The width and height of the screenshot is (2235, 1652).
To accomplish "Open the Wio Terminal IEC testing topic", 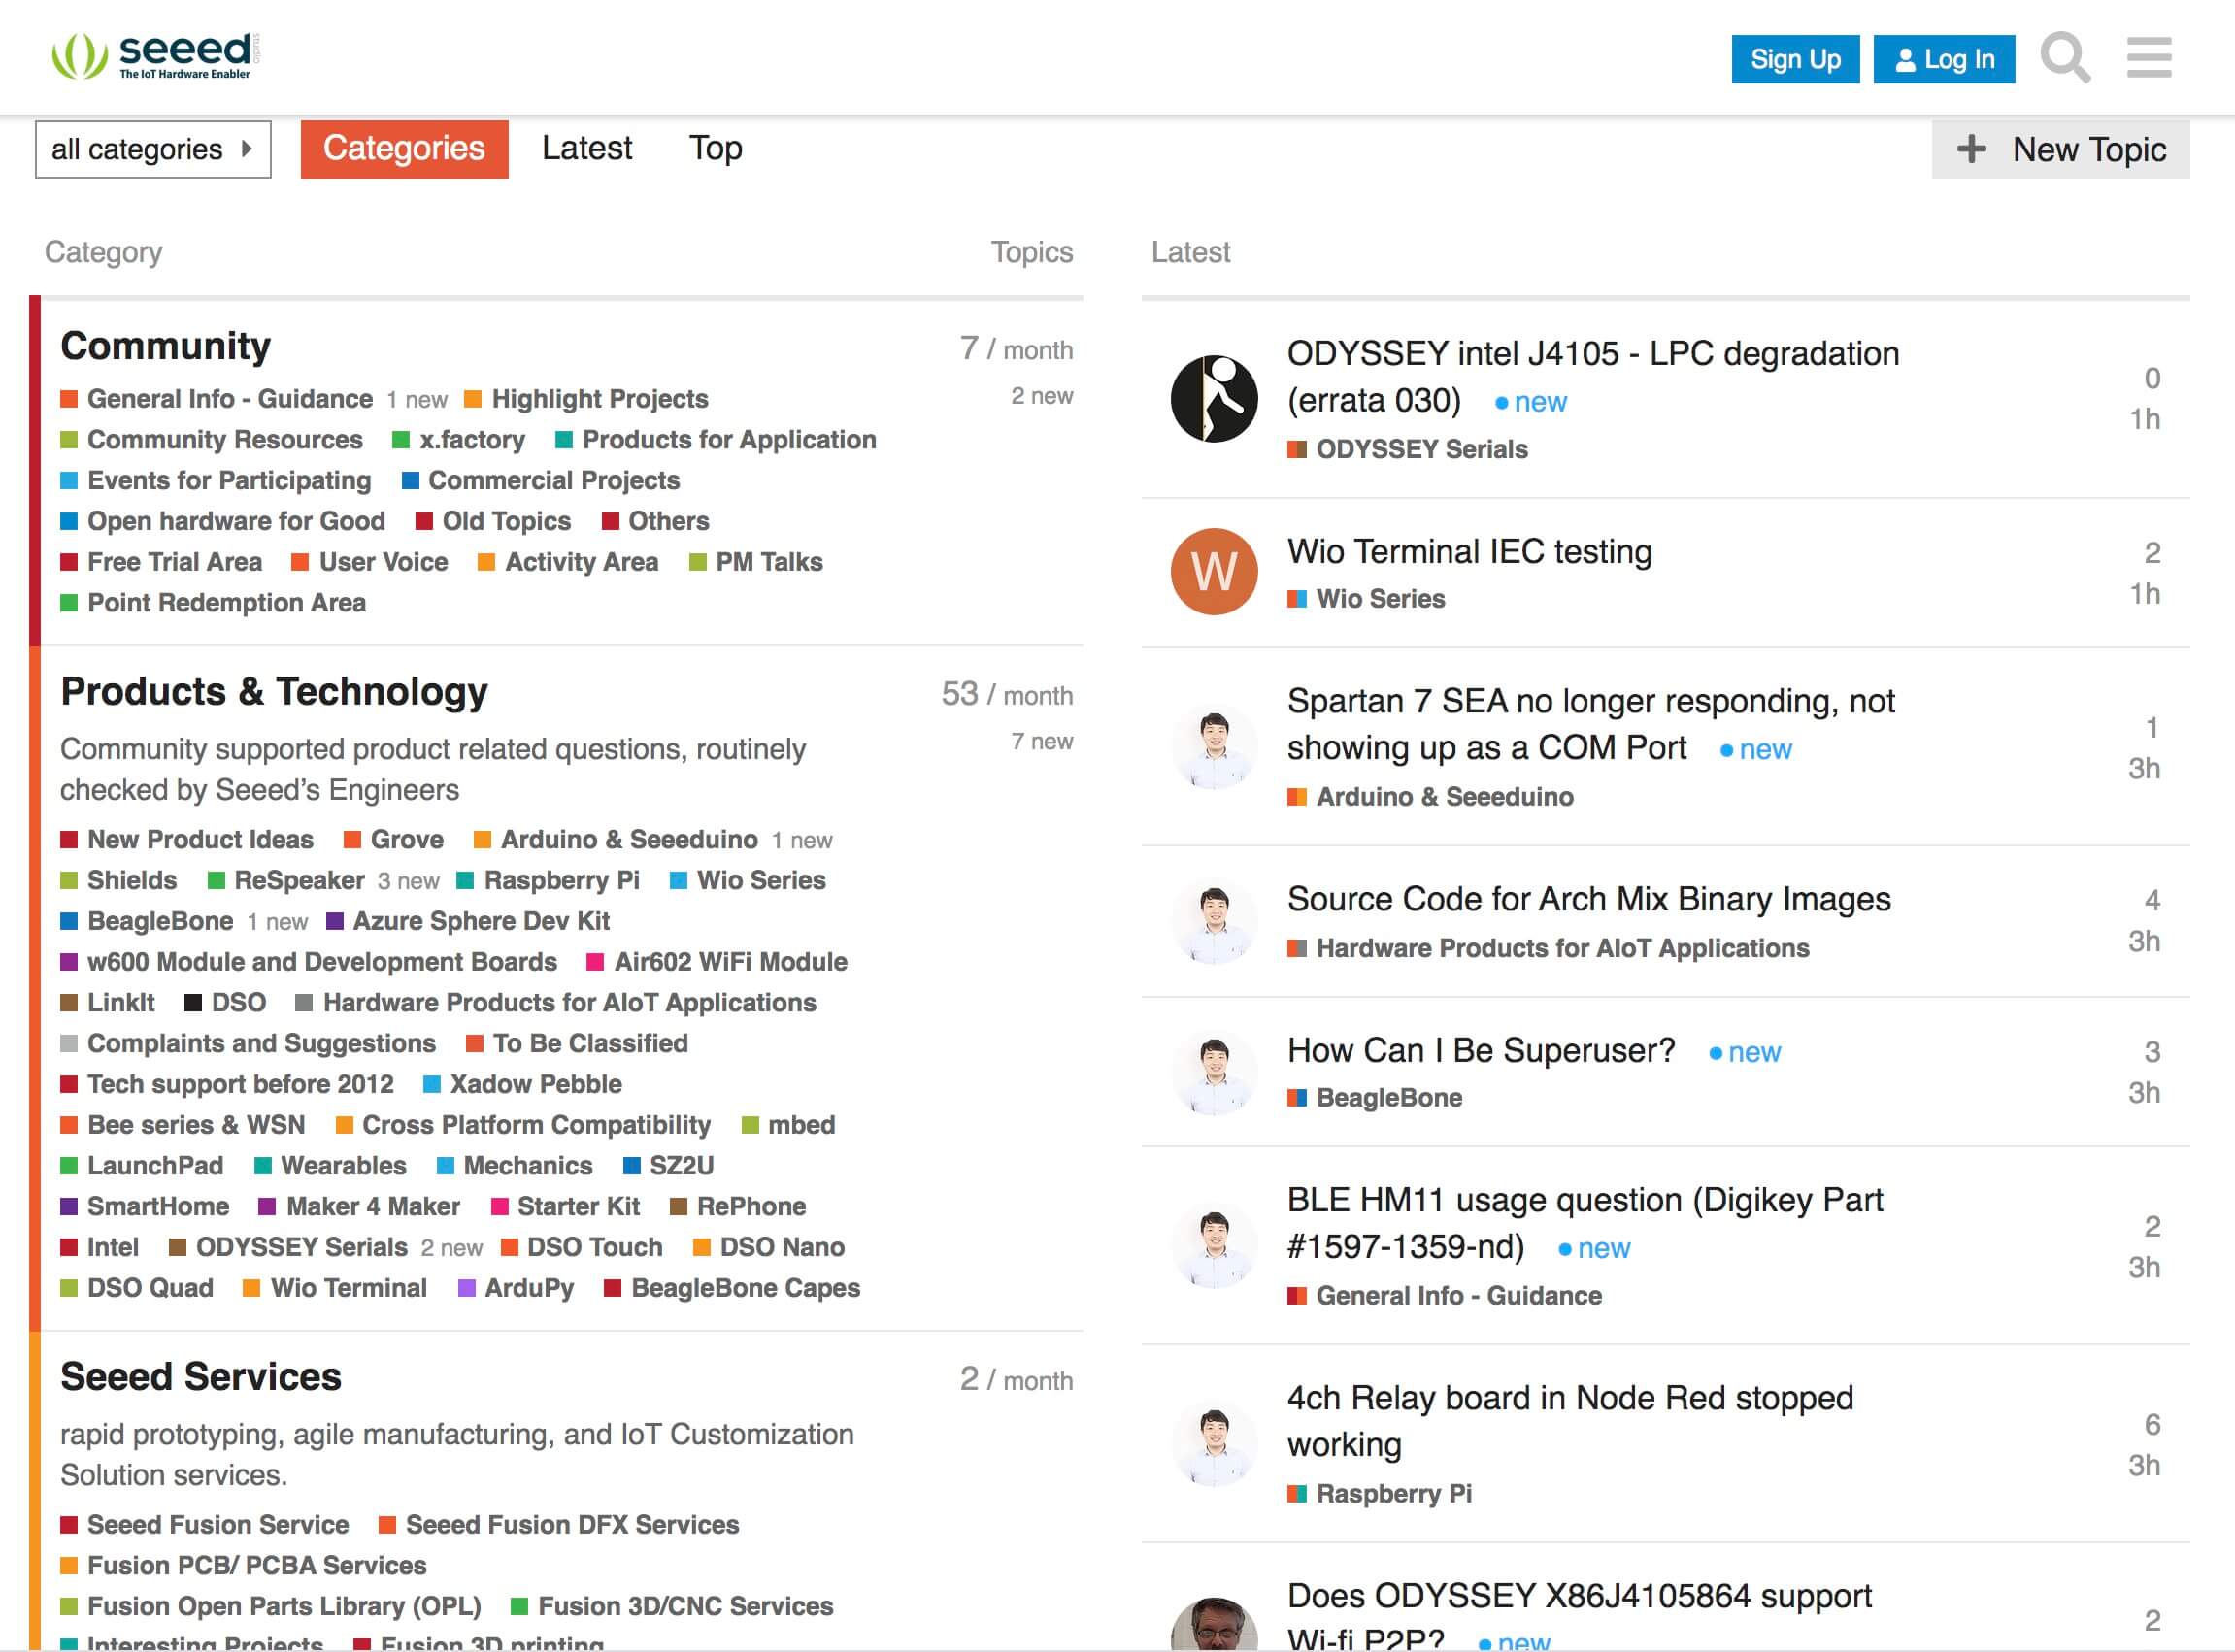I will pyautogui.click(x=1469, y=552).
